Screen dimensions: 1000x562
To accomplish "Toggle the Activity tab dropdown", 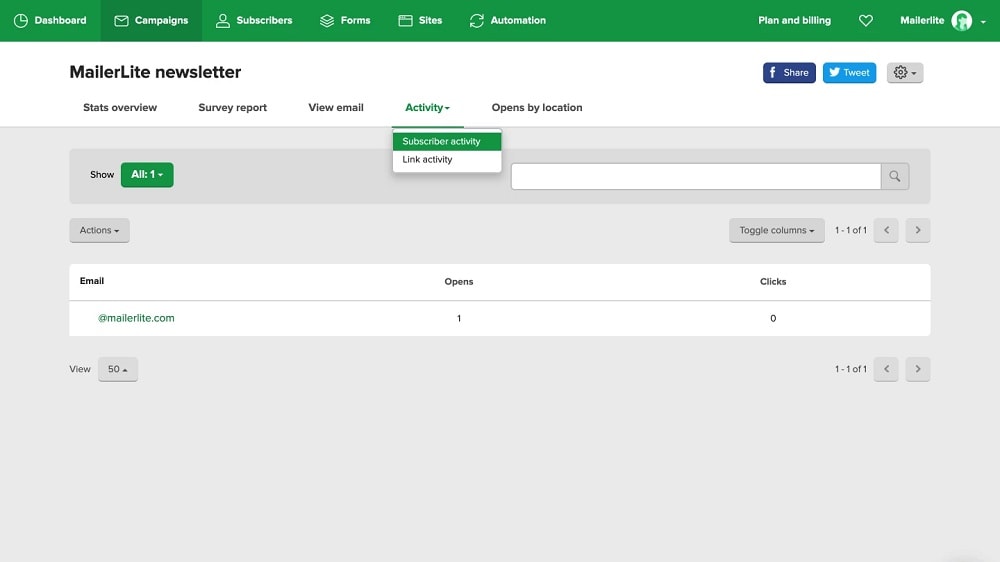I will click(x=427, y=108).
